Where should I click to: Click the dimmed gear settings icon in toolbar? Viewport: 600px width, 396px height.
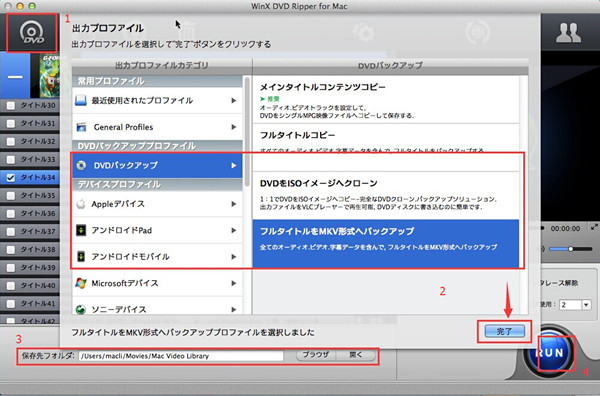point(364,33)
